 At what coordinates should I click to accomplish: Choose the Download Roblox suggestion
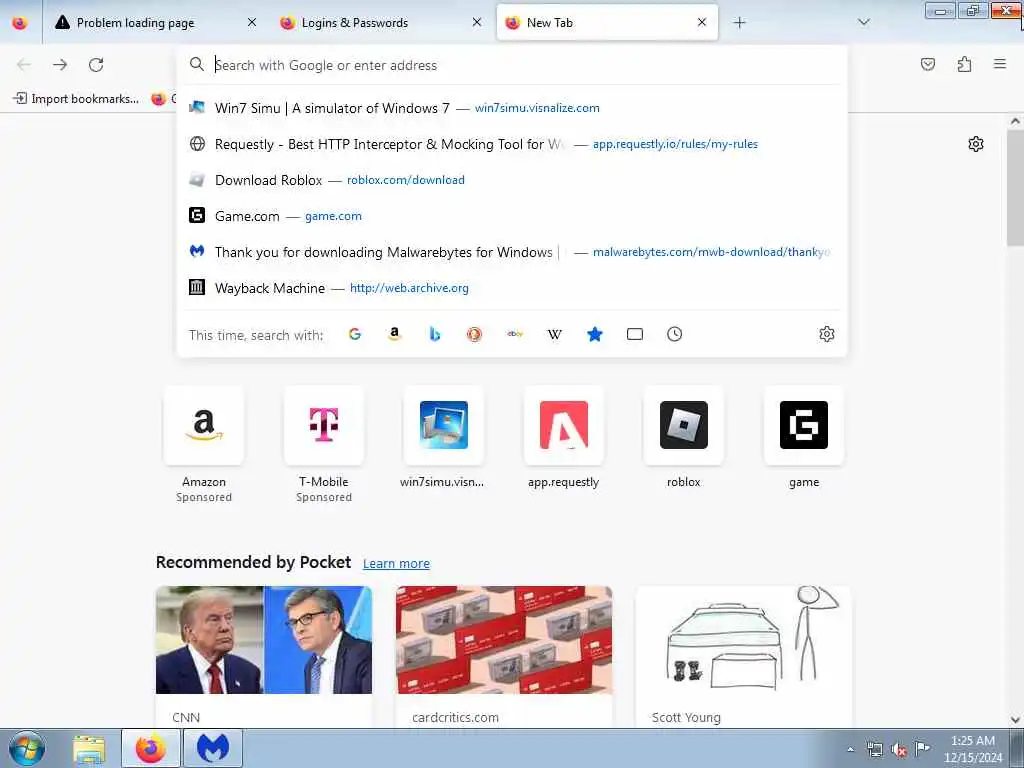(x=513, y=180)
